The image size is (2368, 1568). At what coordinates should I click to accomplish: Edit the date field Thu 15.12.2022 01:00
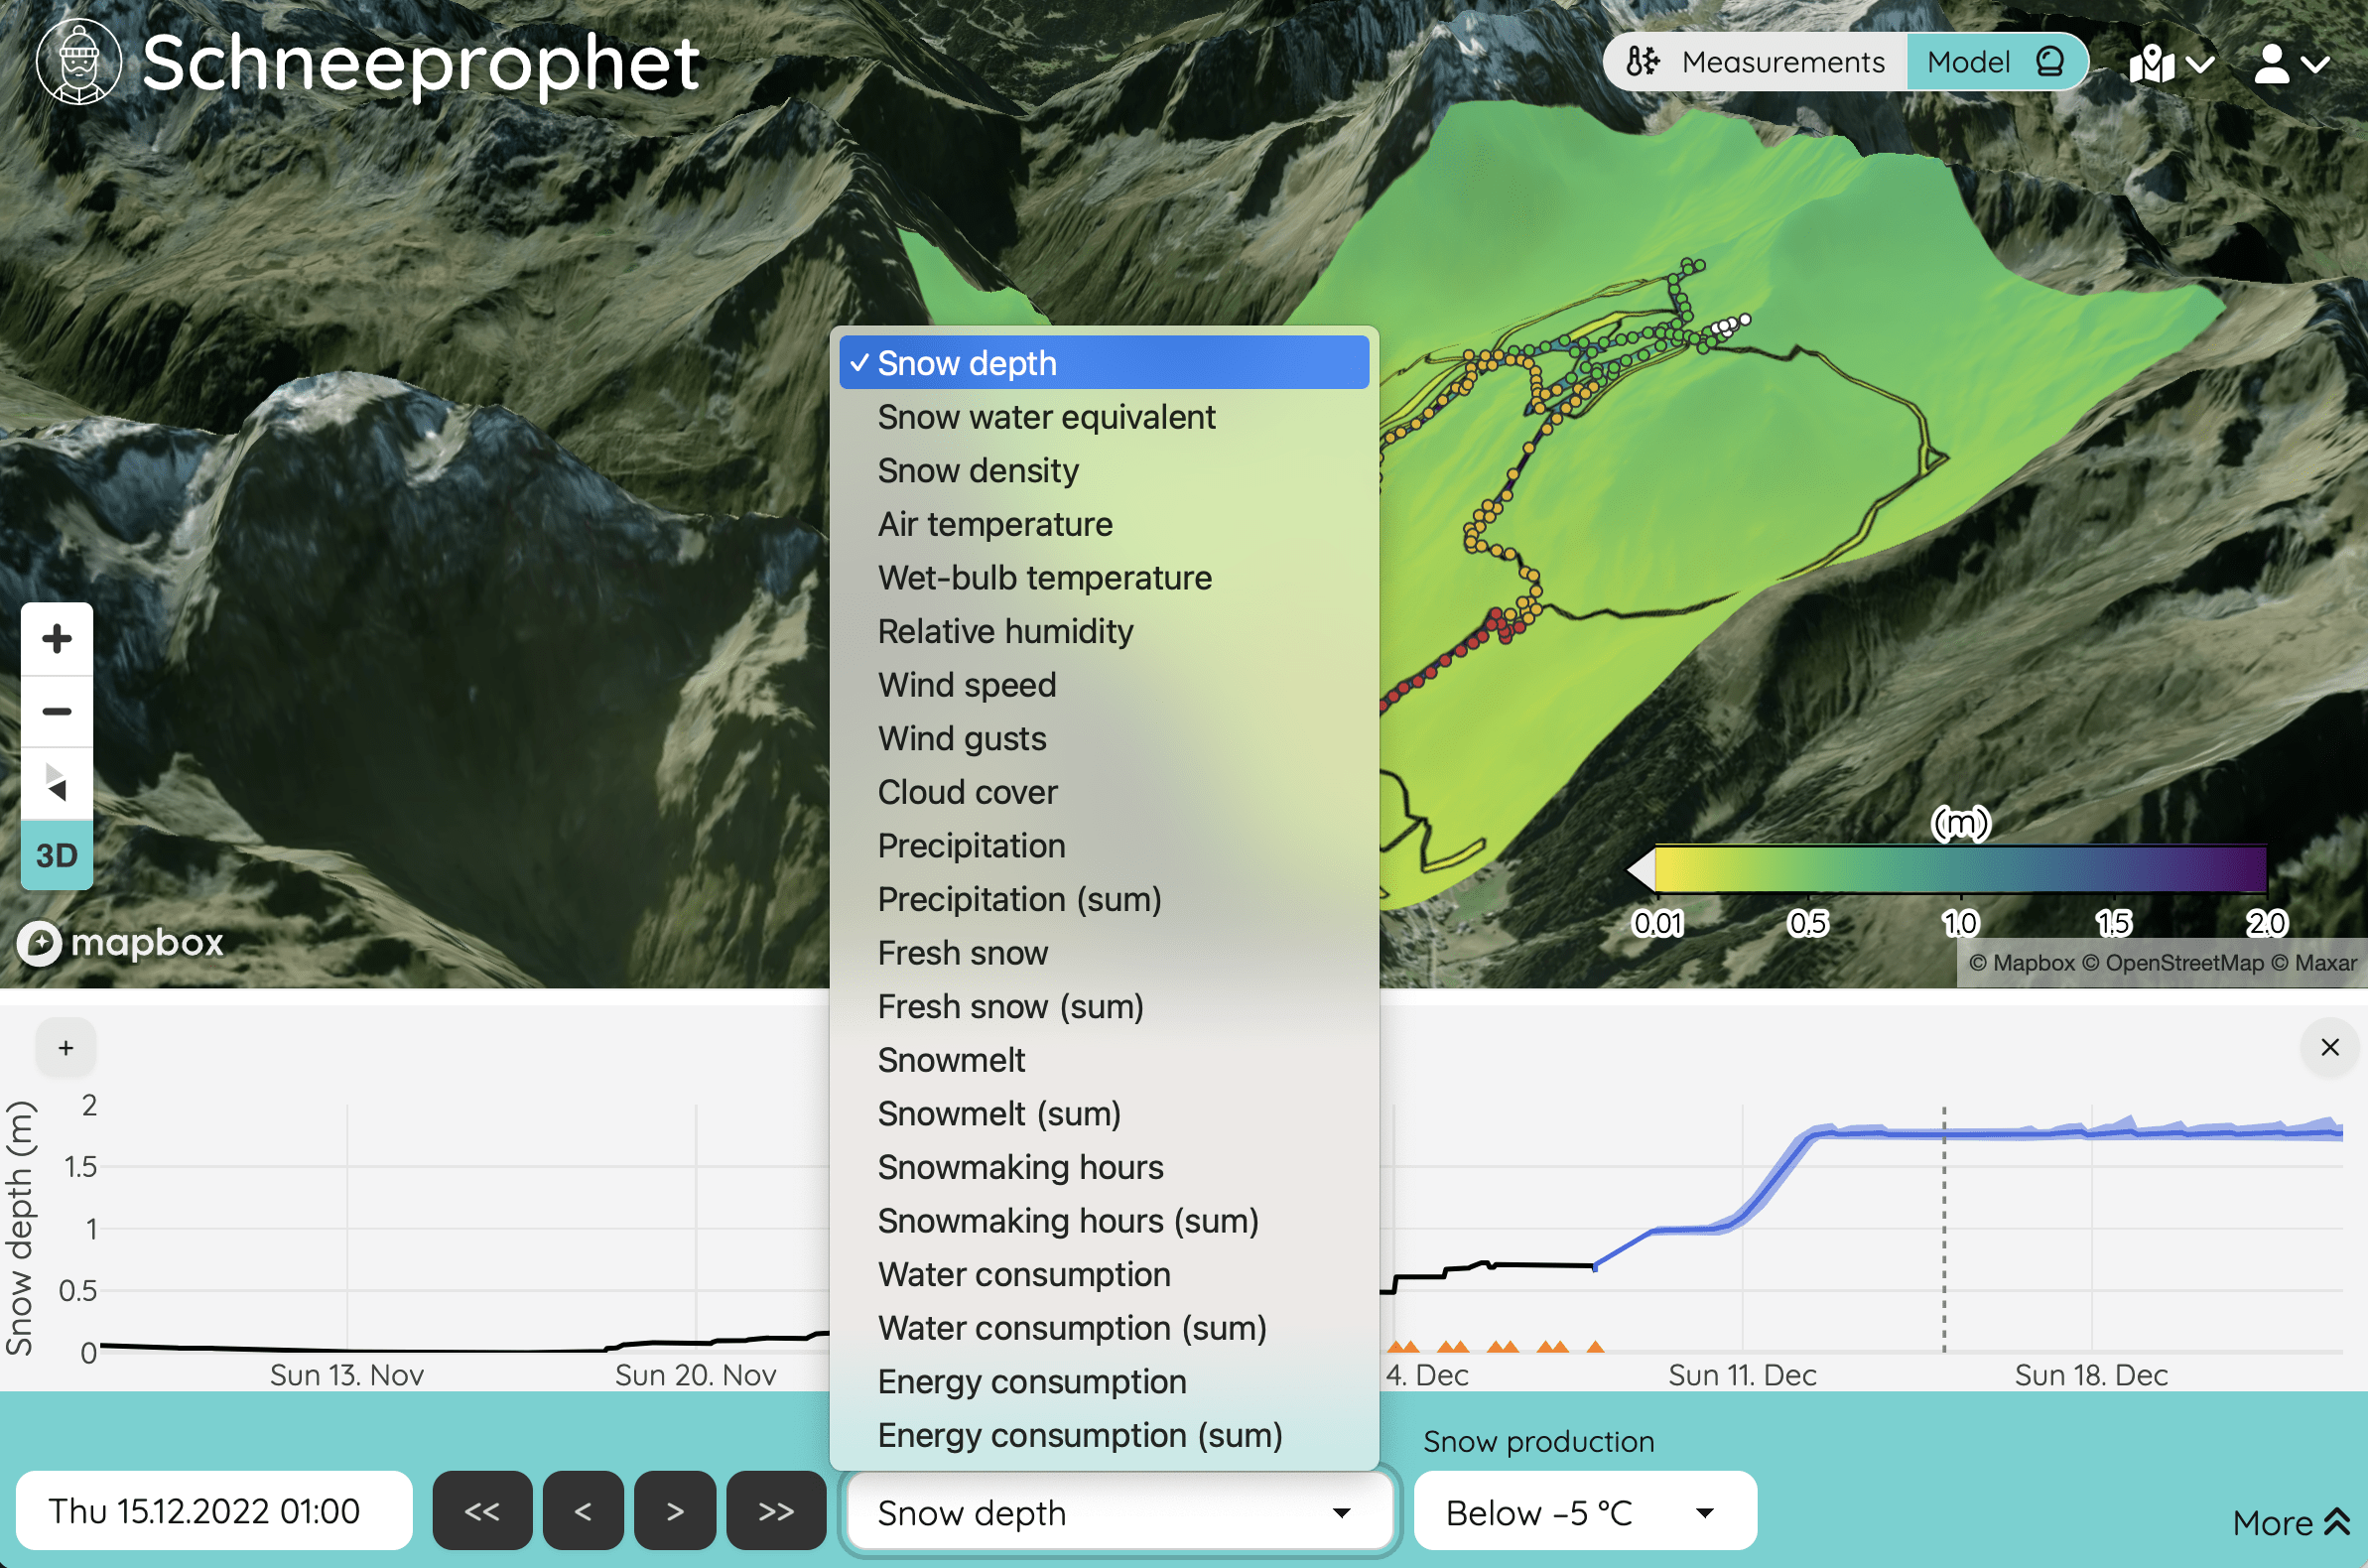(x=214, y=1511)
